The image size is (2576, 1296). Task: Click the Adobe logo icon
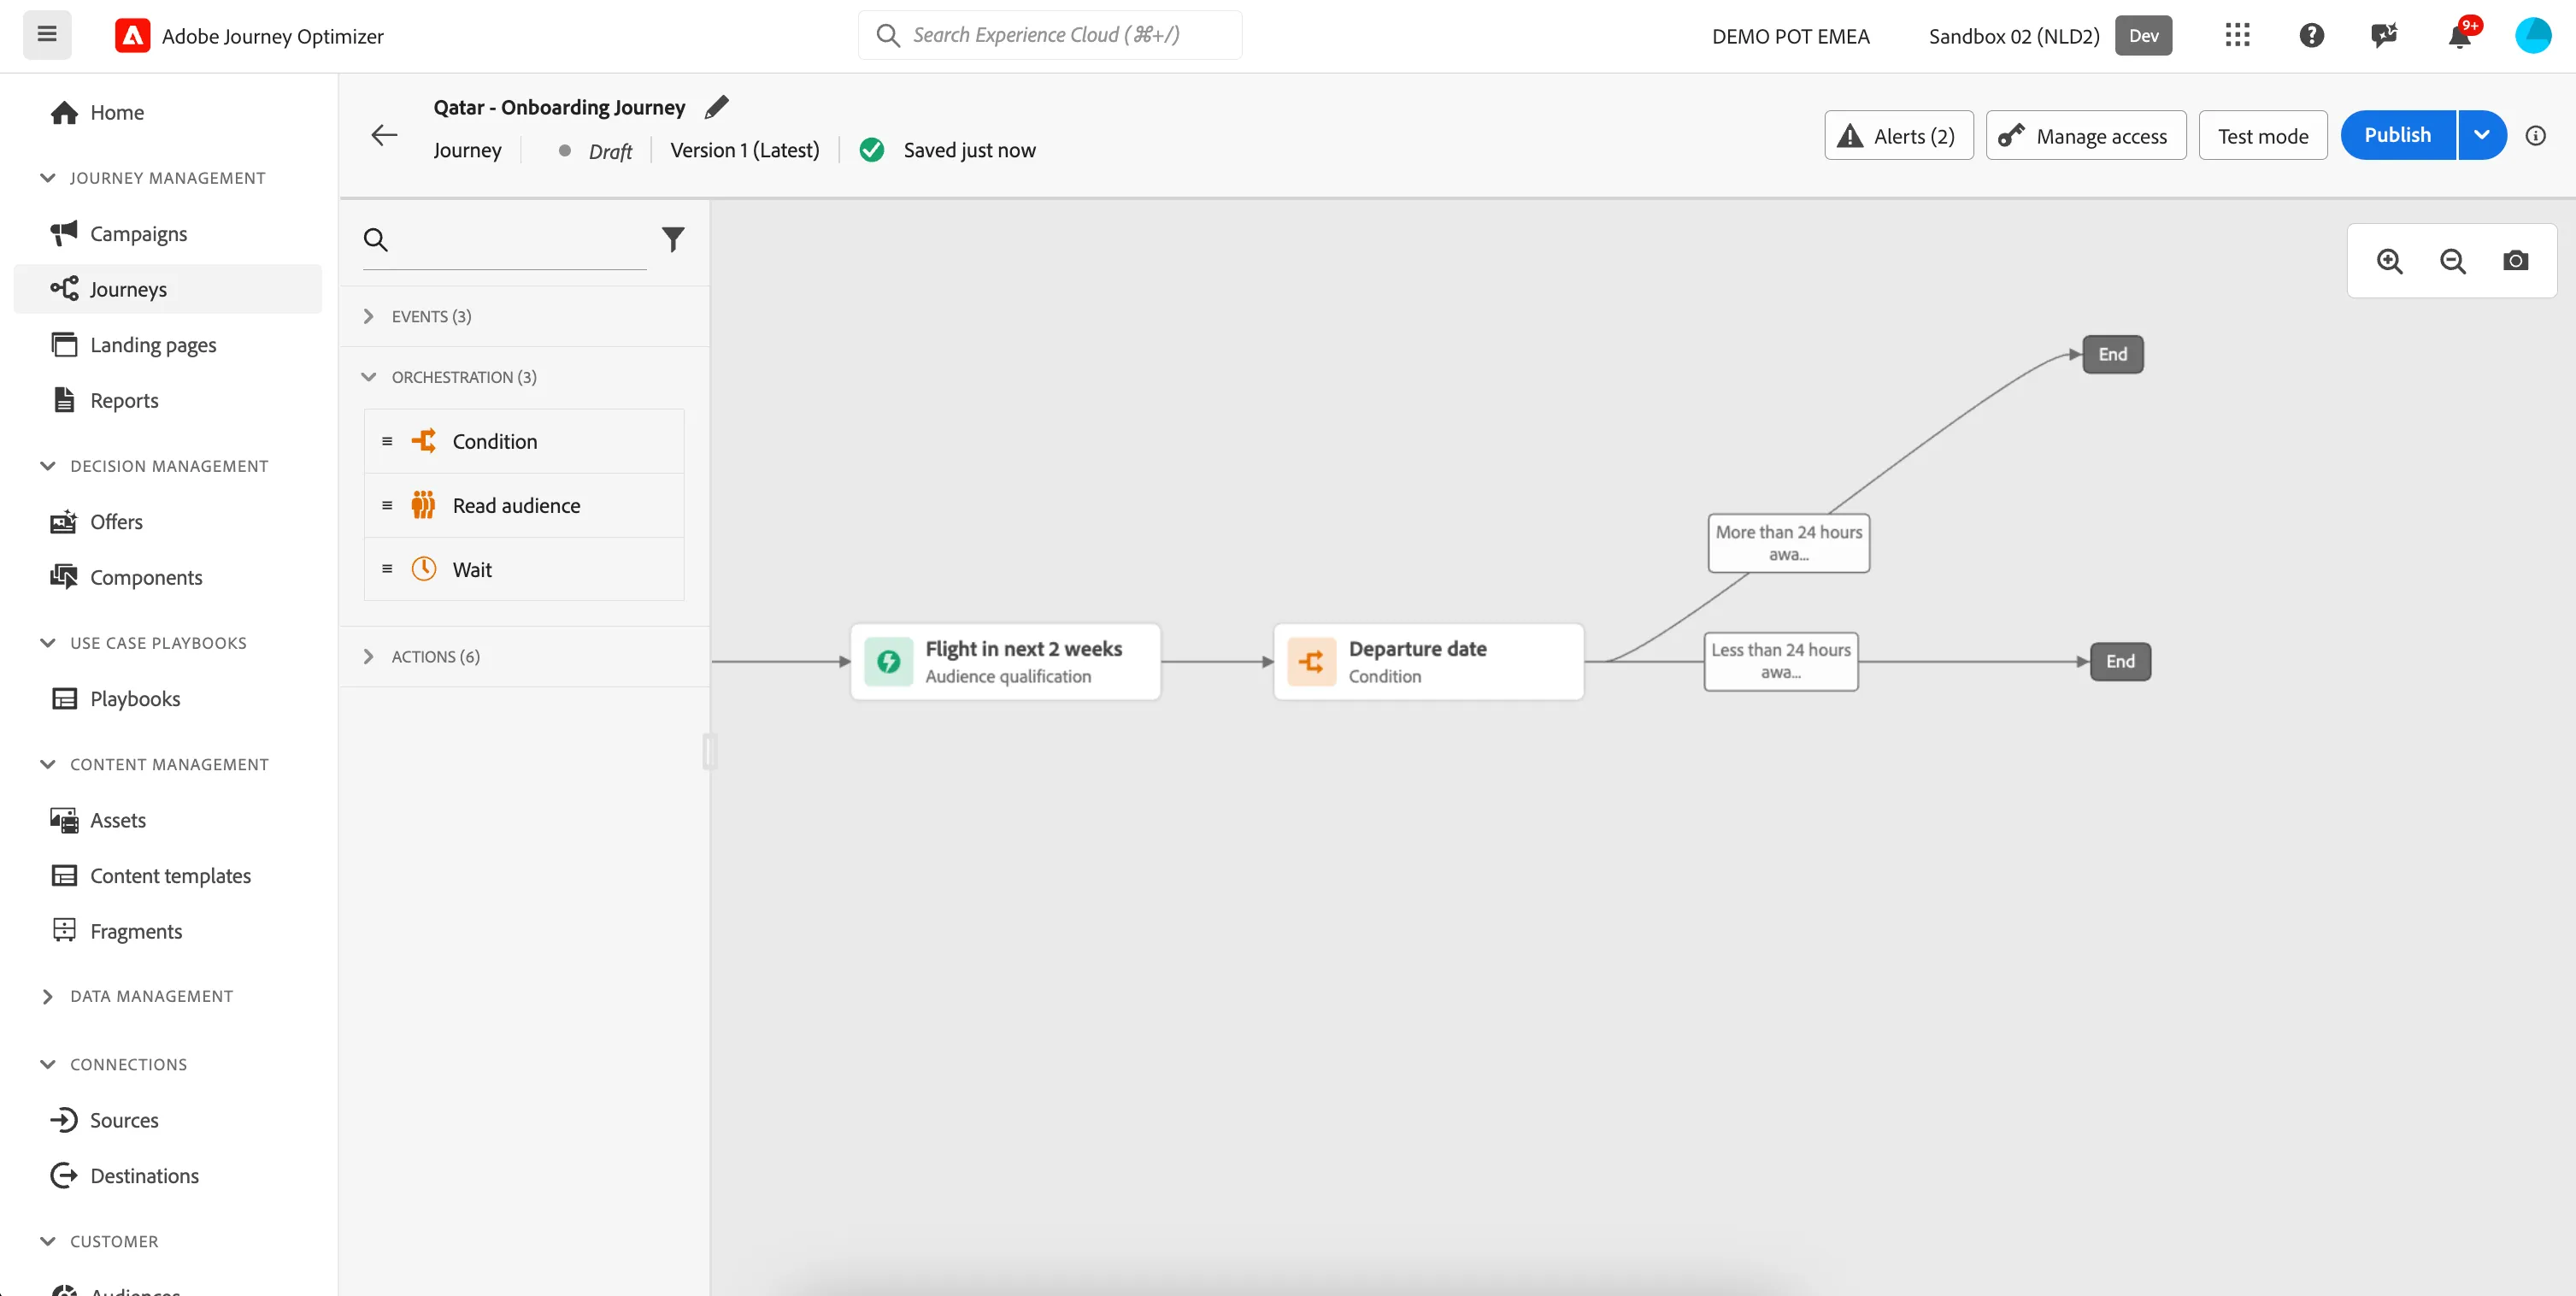[x=132, y=36]
